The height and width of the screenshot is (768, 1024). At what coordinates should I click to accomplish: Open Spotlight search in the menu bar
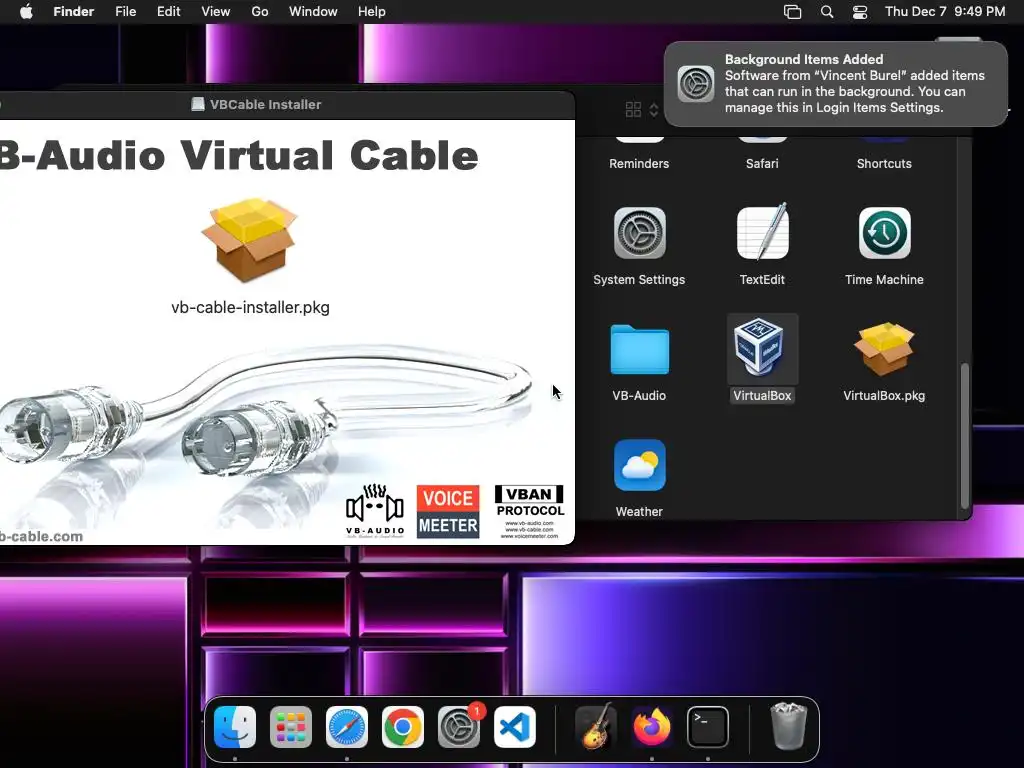(x=827, y=12)
